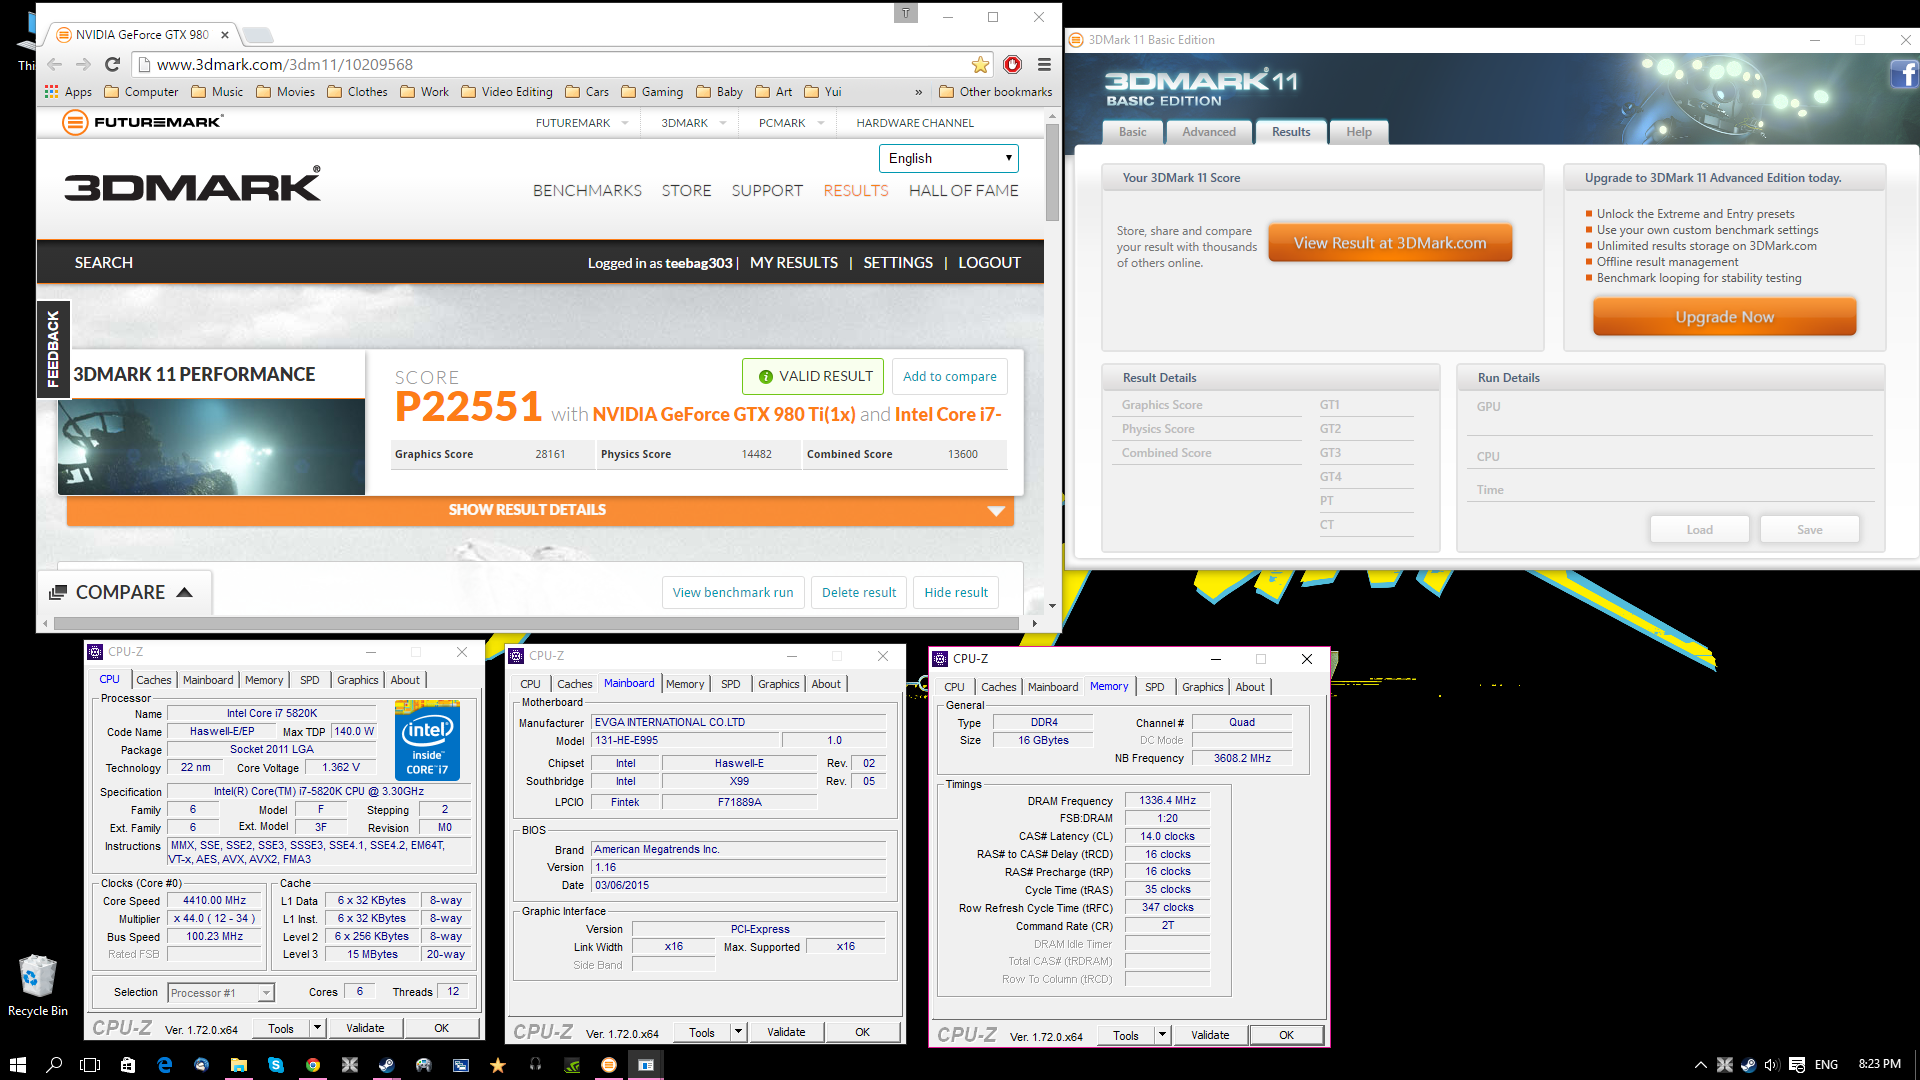Viewport: 1920px width, 1080px height.
Task: Open the Windows Start menu
Action: click(x=17, y=1065)
